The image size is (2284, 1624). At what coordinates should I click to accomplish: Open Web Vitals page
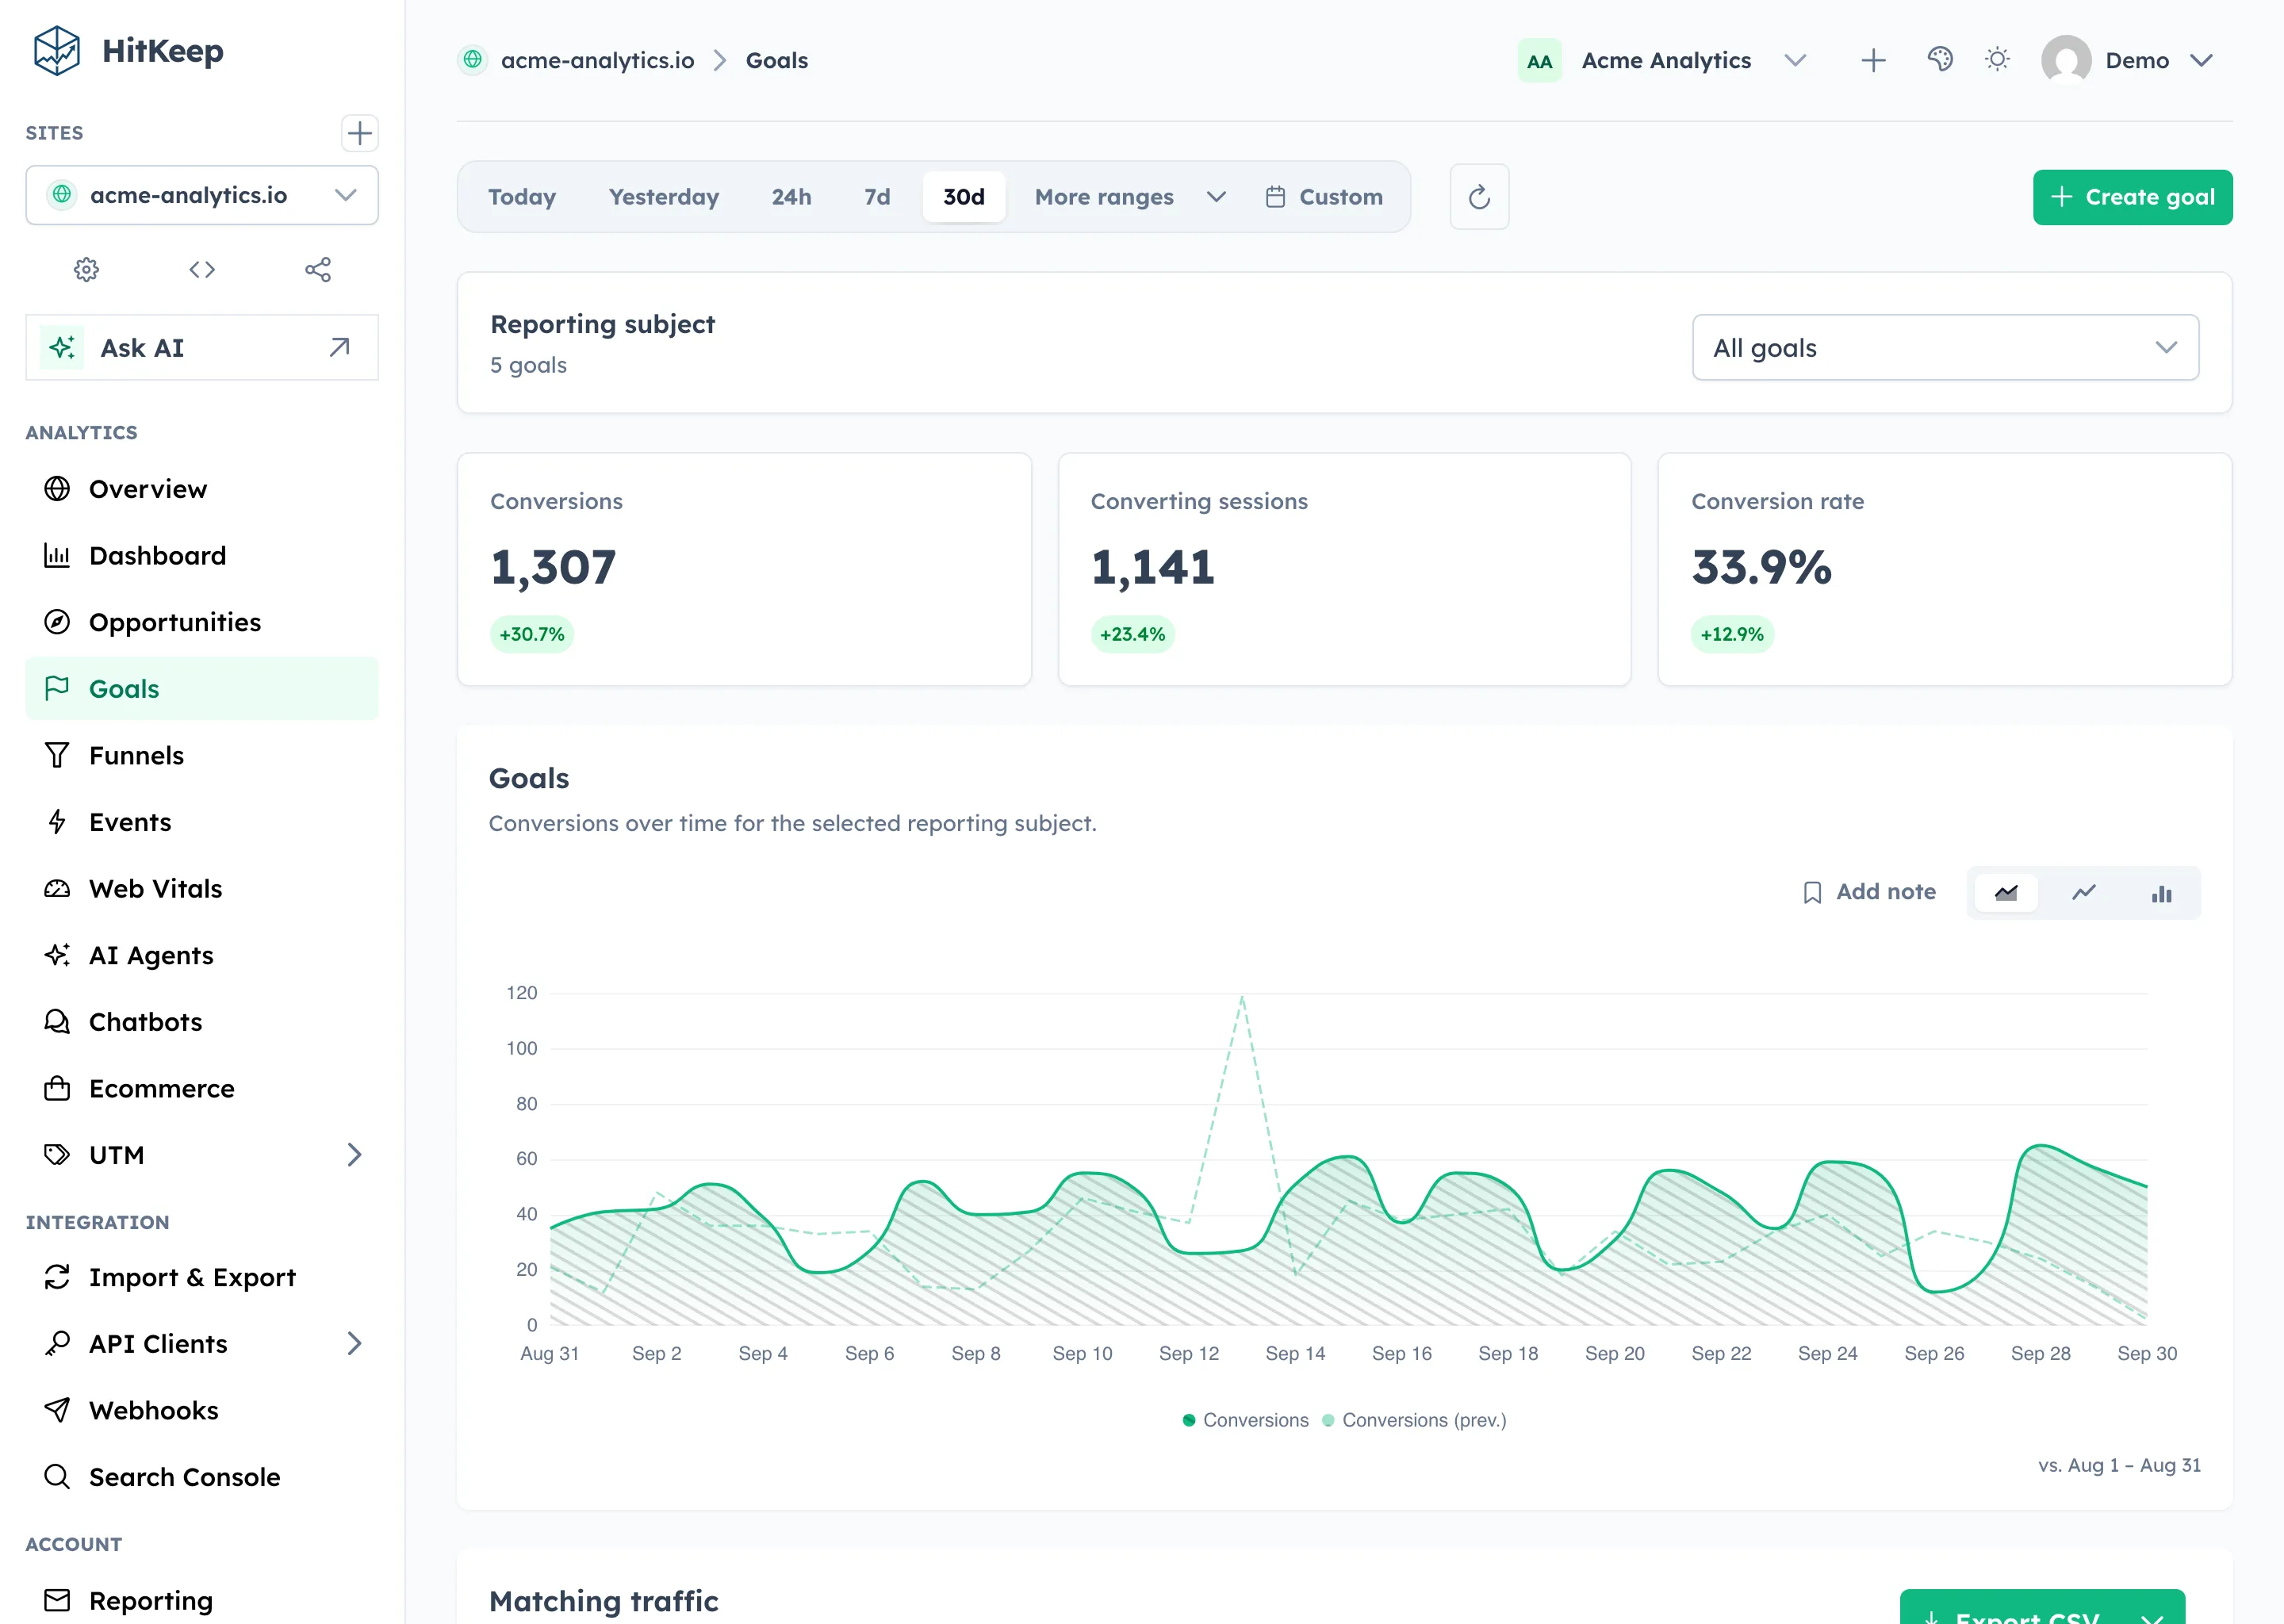pyautogui.click(x=202, y=889)
